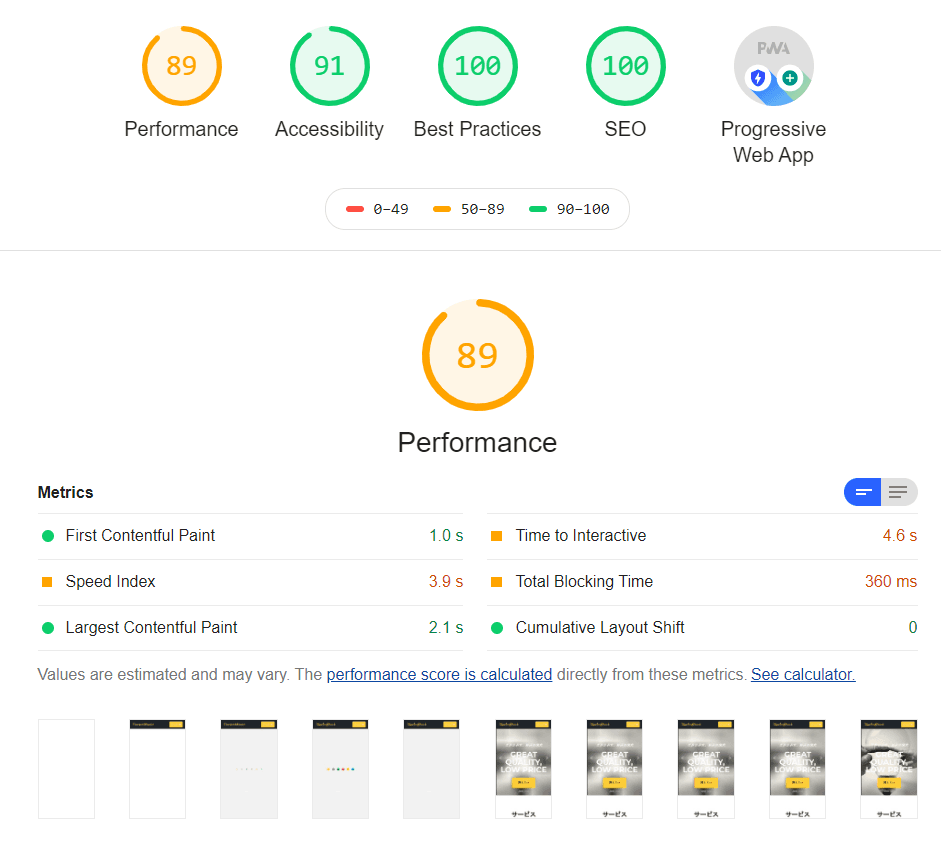Switch metrics to compact bar view

(863, 492)
